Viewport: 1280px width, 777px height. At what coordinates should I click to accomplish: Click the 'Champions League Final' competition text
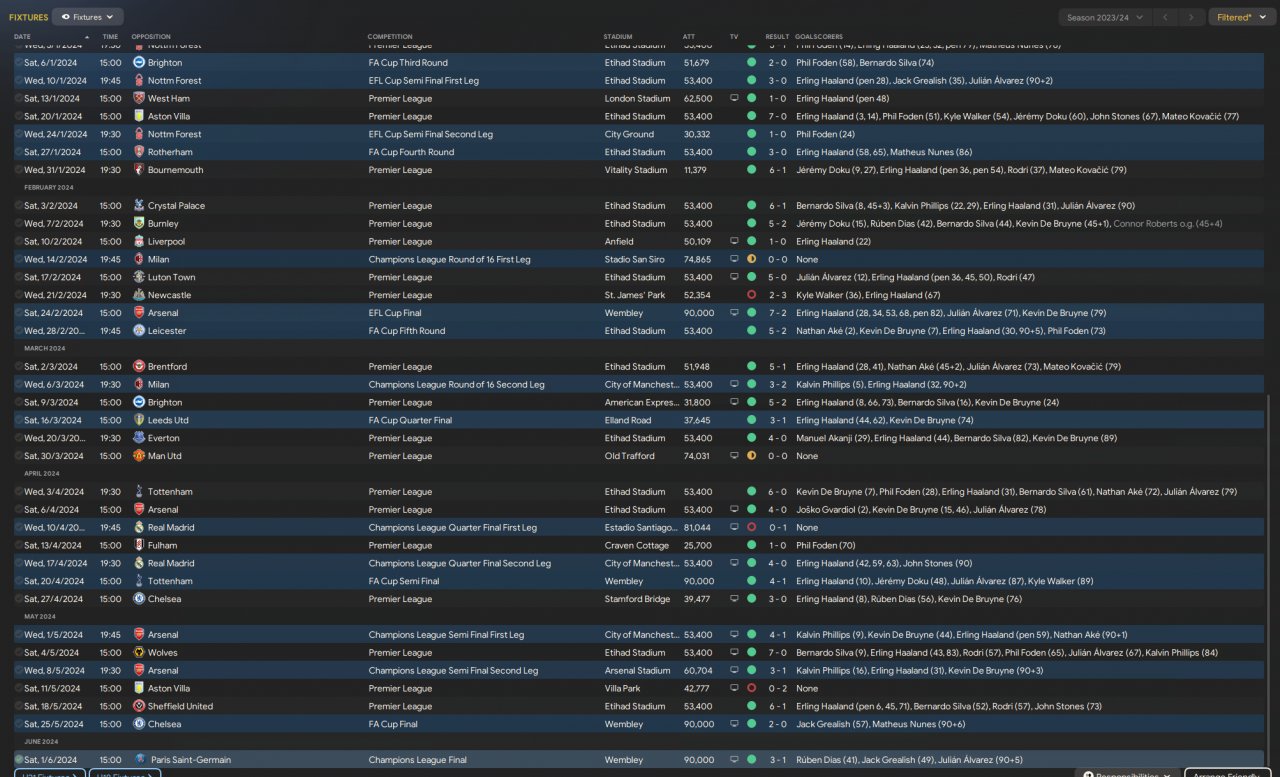click(x=417, y=760)
